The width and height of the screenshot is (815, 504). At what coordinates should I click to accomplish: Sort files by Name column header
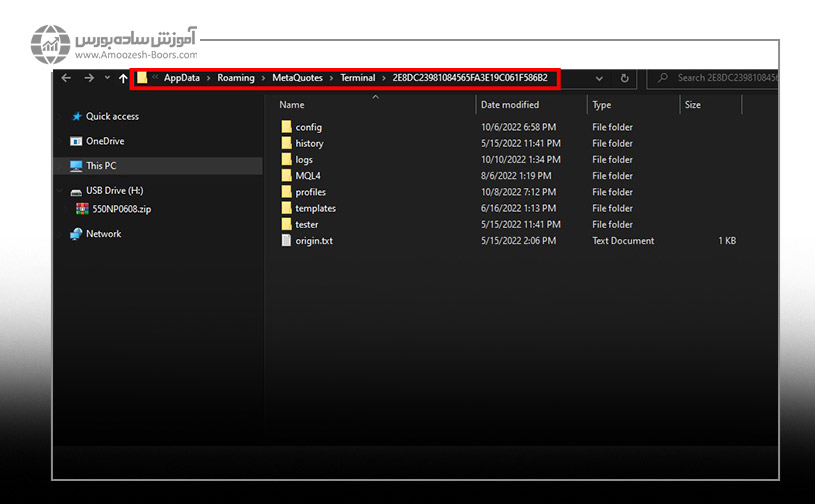click(292, 105)
